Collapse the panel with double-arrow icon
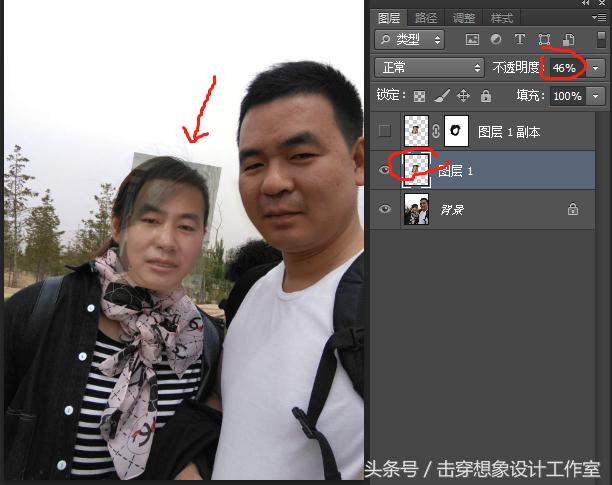612x485 pixels. 585,3
